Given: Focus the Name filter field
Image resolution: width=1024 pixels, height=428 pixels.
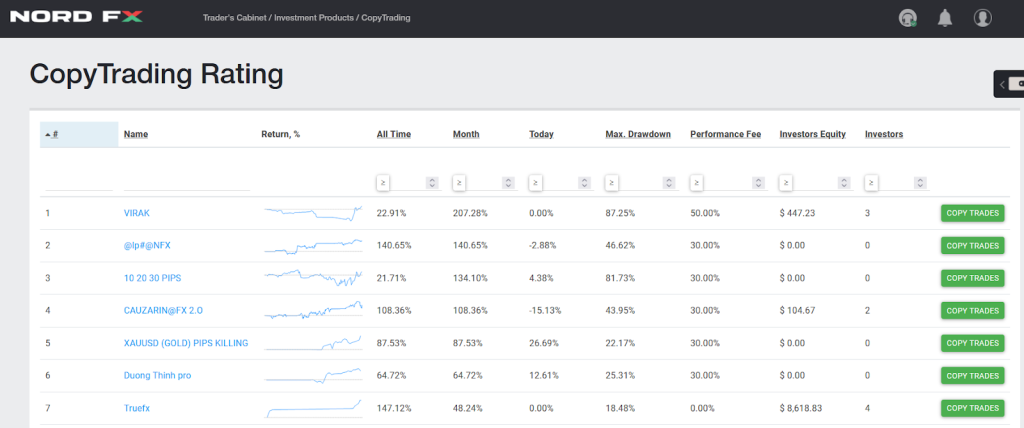Looking at the screenshot, I should tap(187, 183).
